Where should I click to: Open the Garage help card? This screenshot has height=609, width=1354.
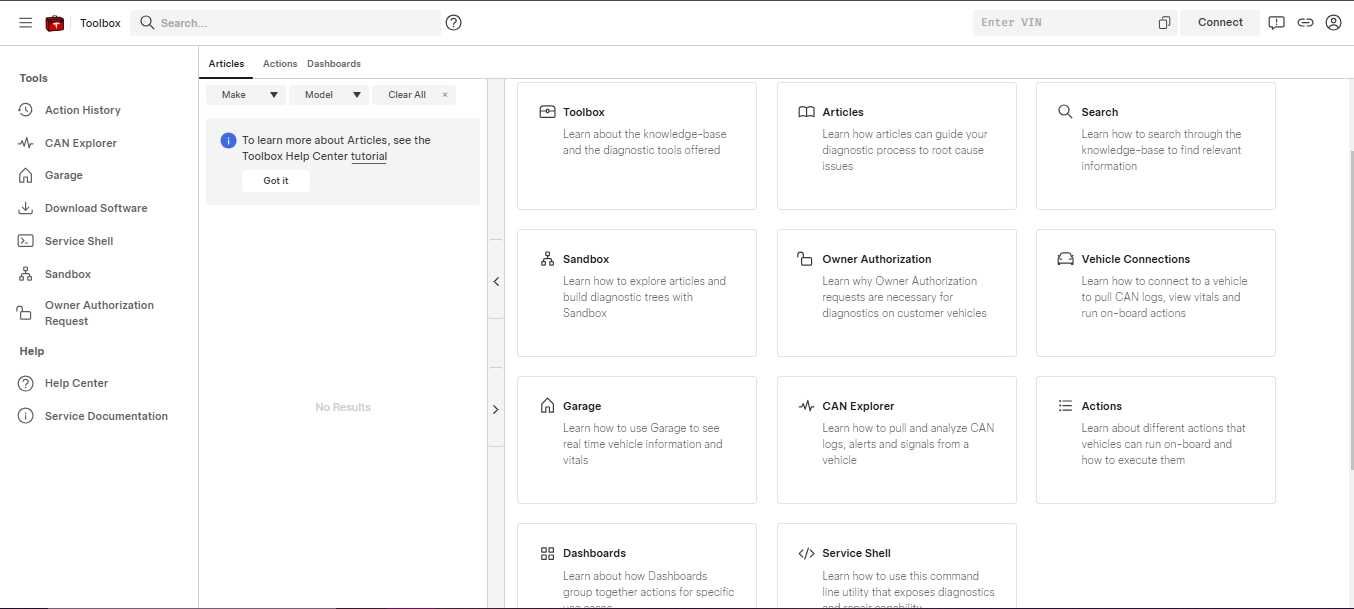click(637, 440)
